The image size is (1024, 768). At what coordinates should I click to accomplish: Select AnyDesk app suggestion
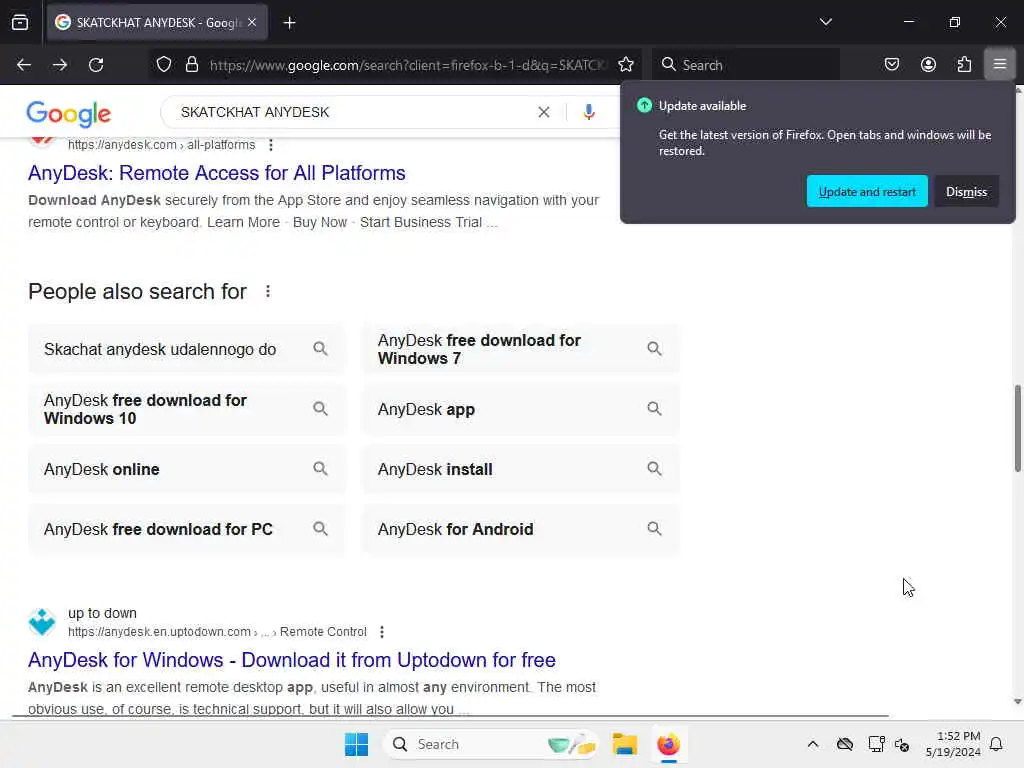[x=520, y=409]
